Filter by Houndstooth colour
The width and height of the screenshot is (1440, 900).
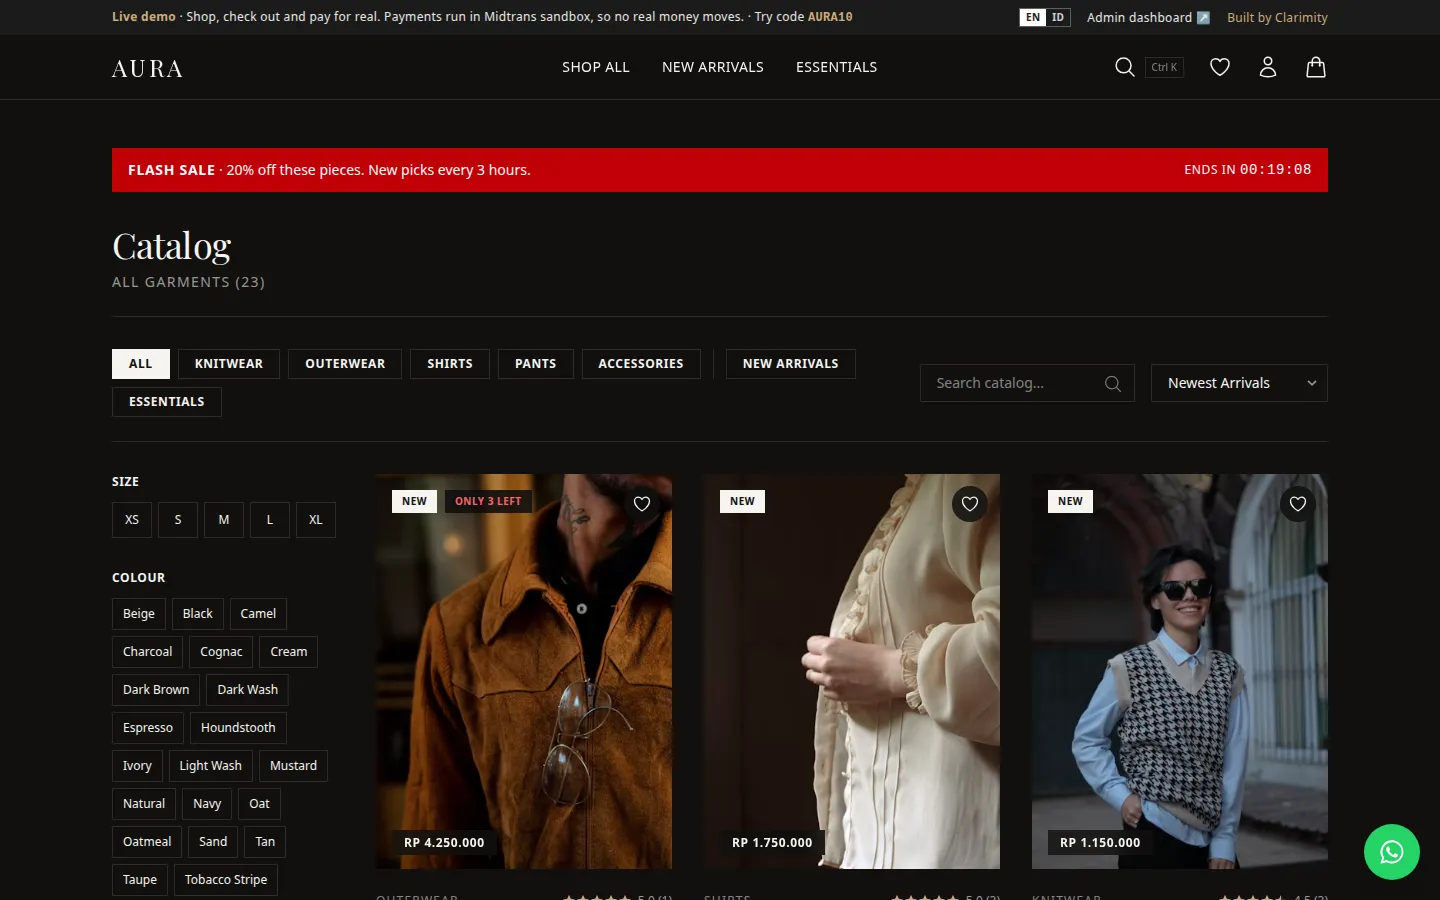tap(238, 728)
